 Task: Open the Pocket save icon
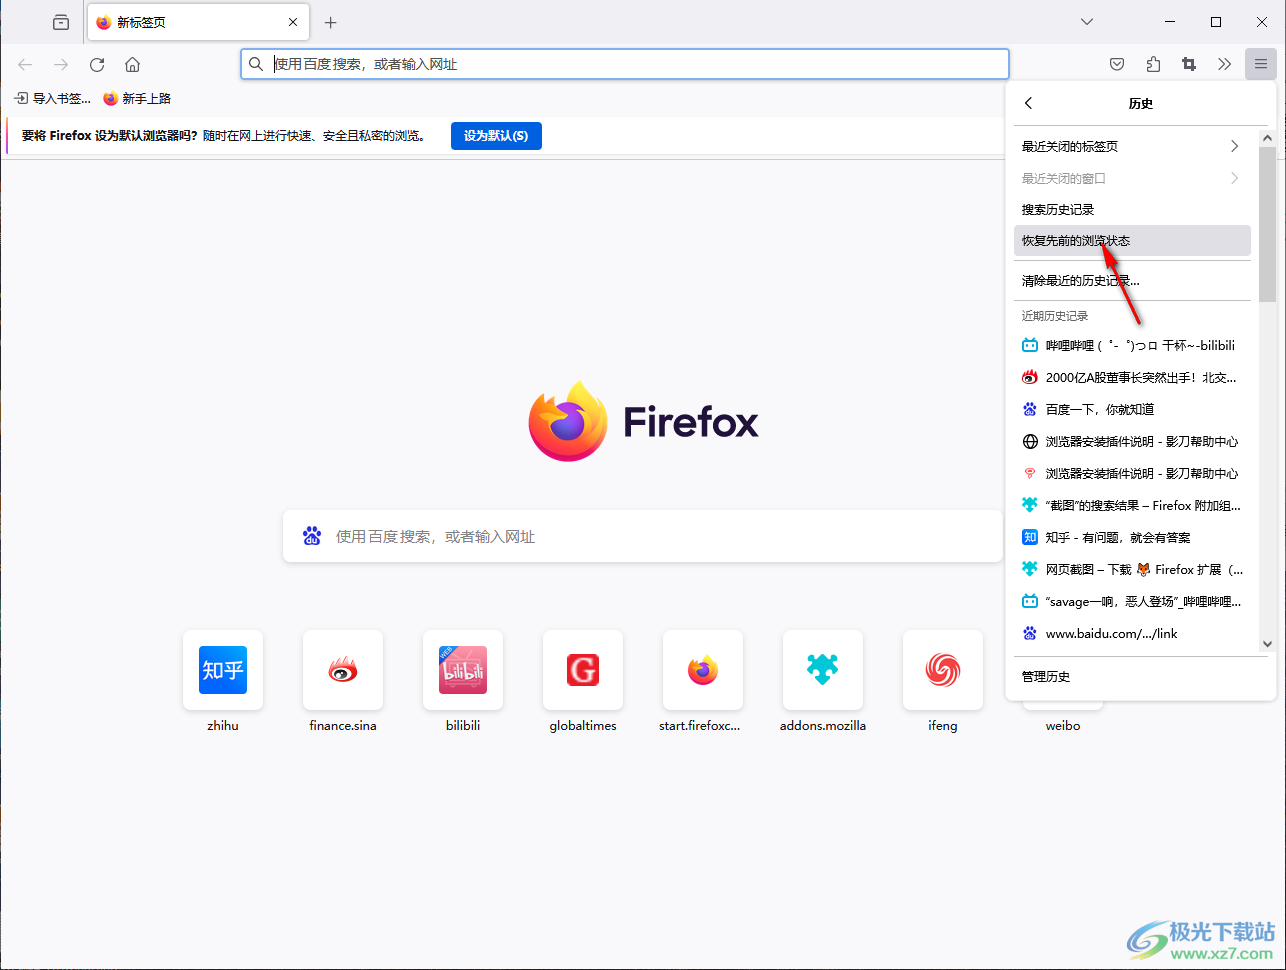pos(1117,64)
